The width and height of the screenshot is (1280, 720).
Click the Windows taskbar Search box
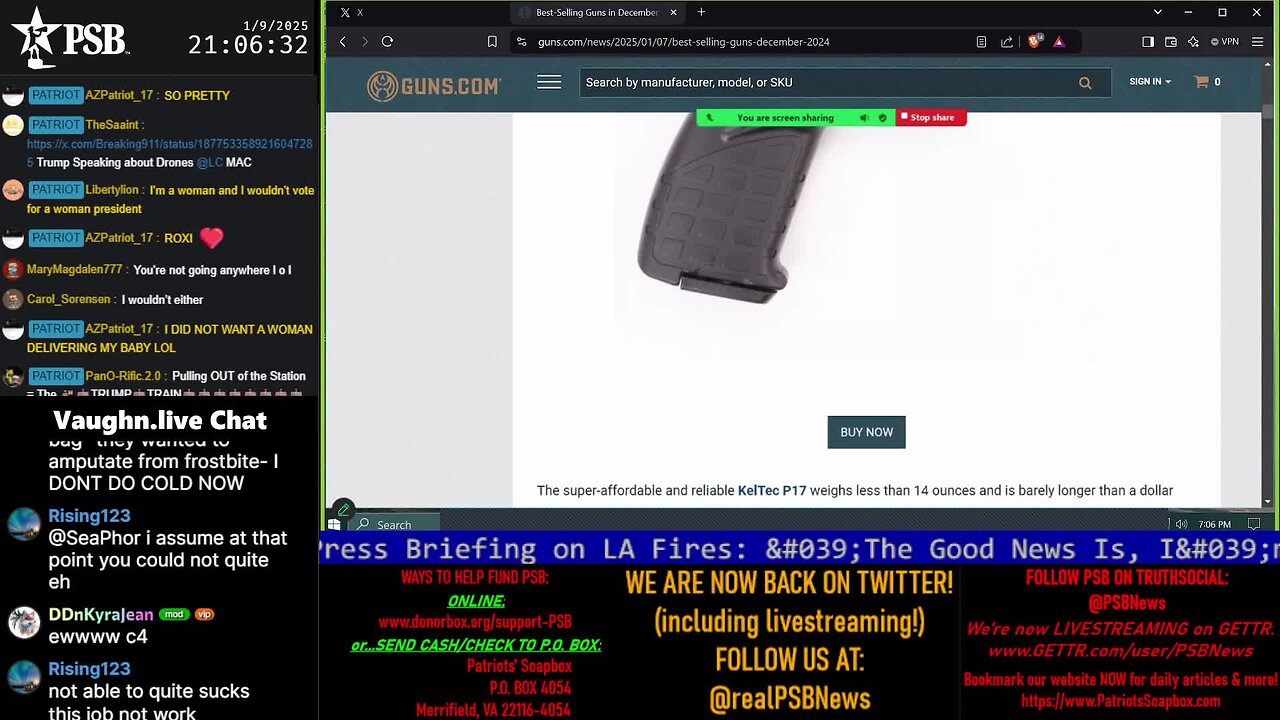394,524
